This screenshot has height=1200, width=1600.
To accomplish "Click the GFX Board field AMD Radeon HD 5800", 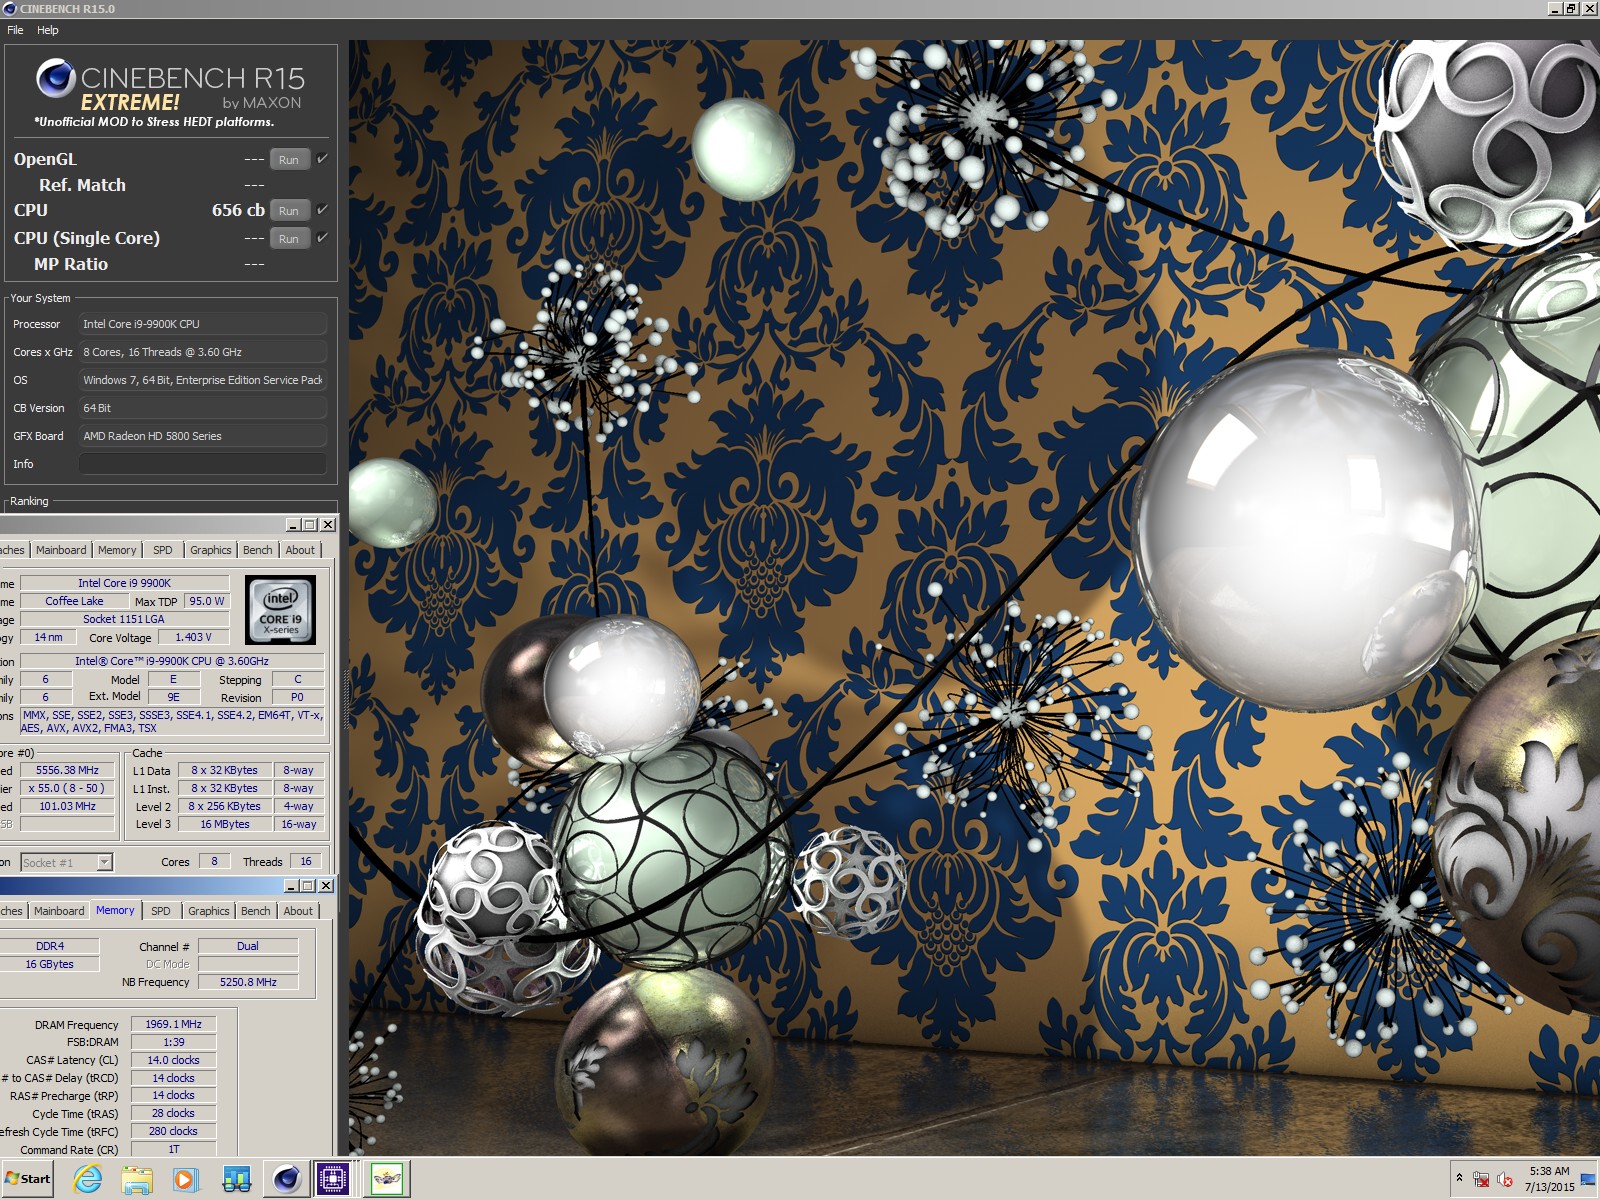I will point(202,436).
